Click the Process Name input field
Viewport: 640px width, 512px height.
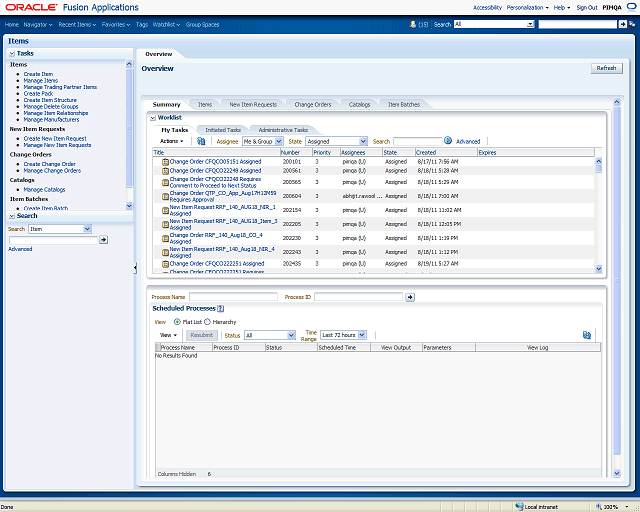pos(233,297)
